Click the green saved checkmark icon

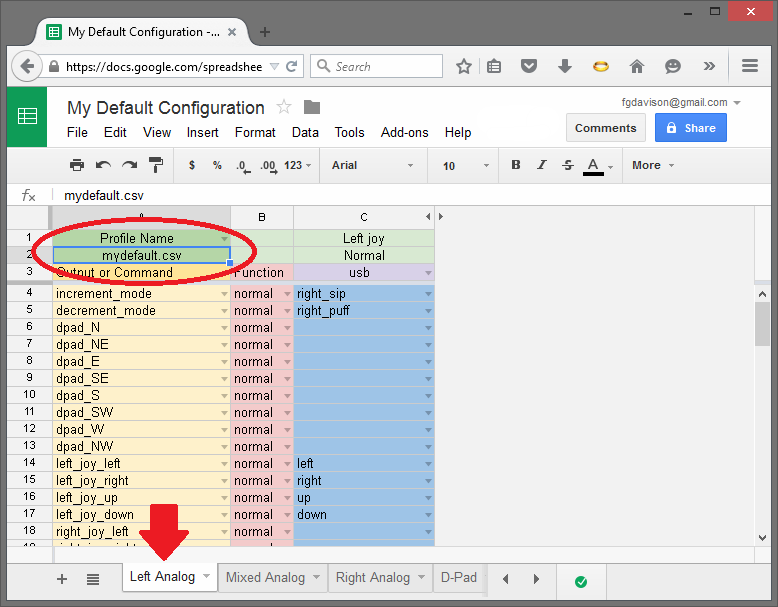point(581,582)
